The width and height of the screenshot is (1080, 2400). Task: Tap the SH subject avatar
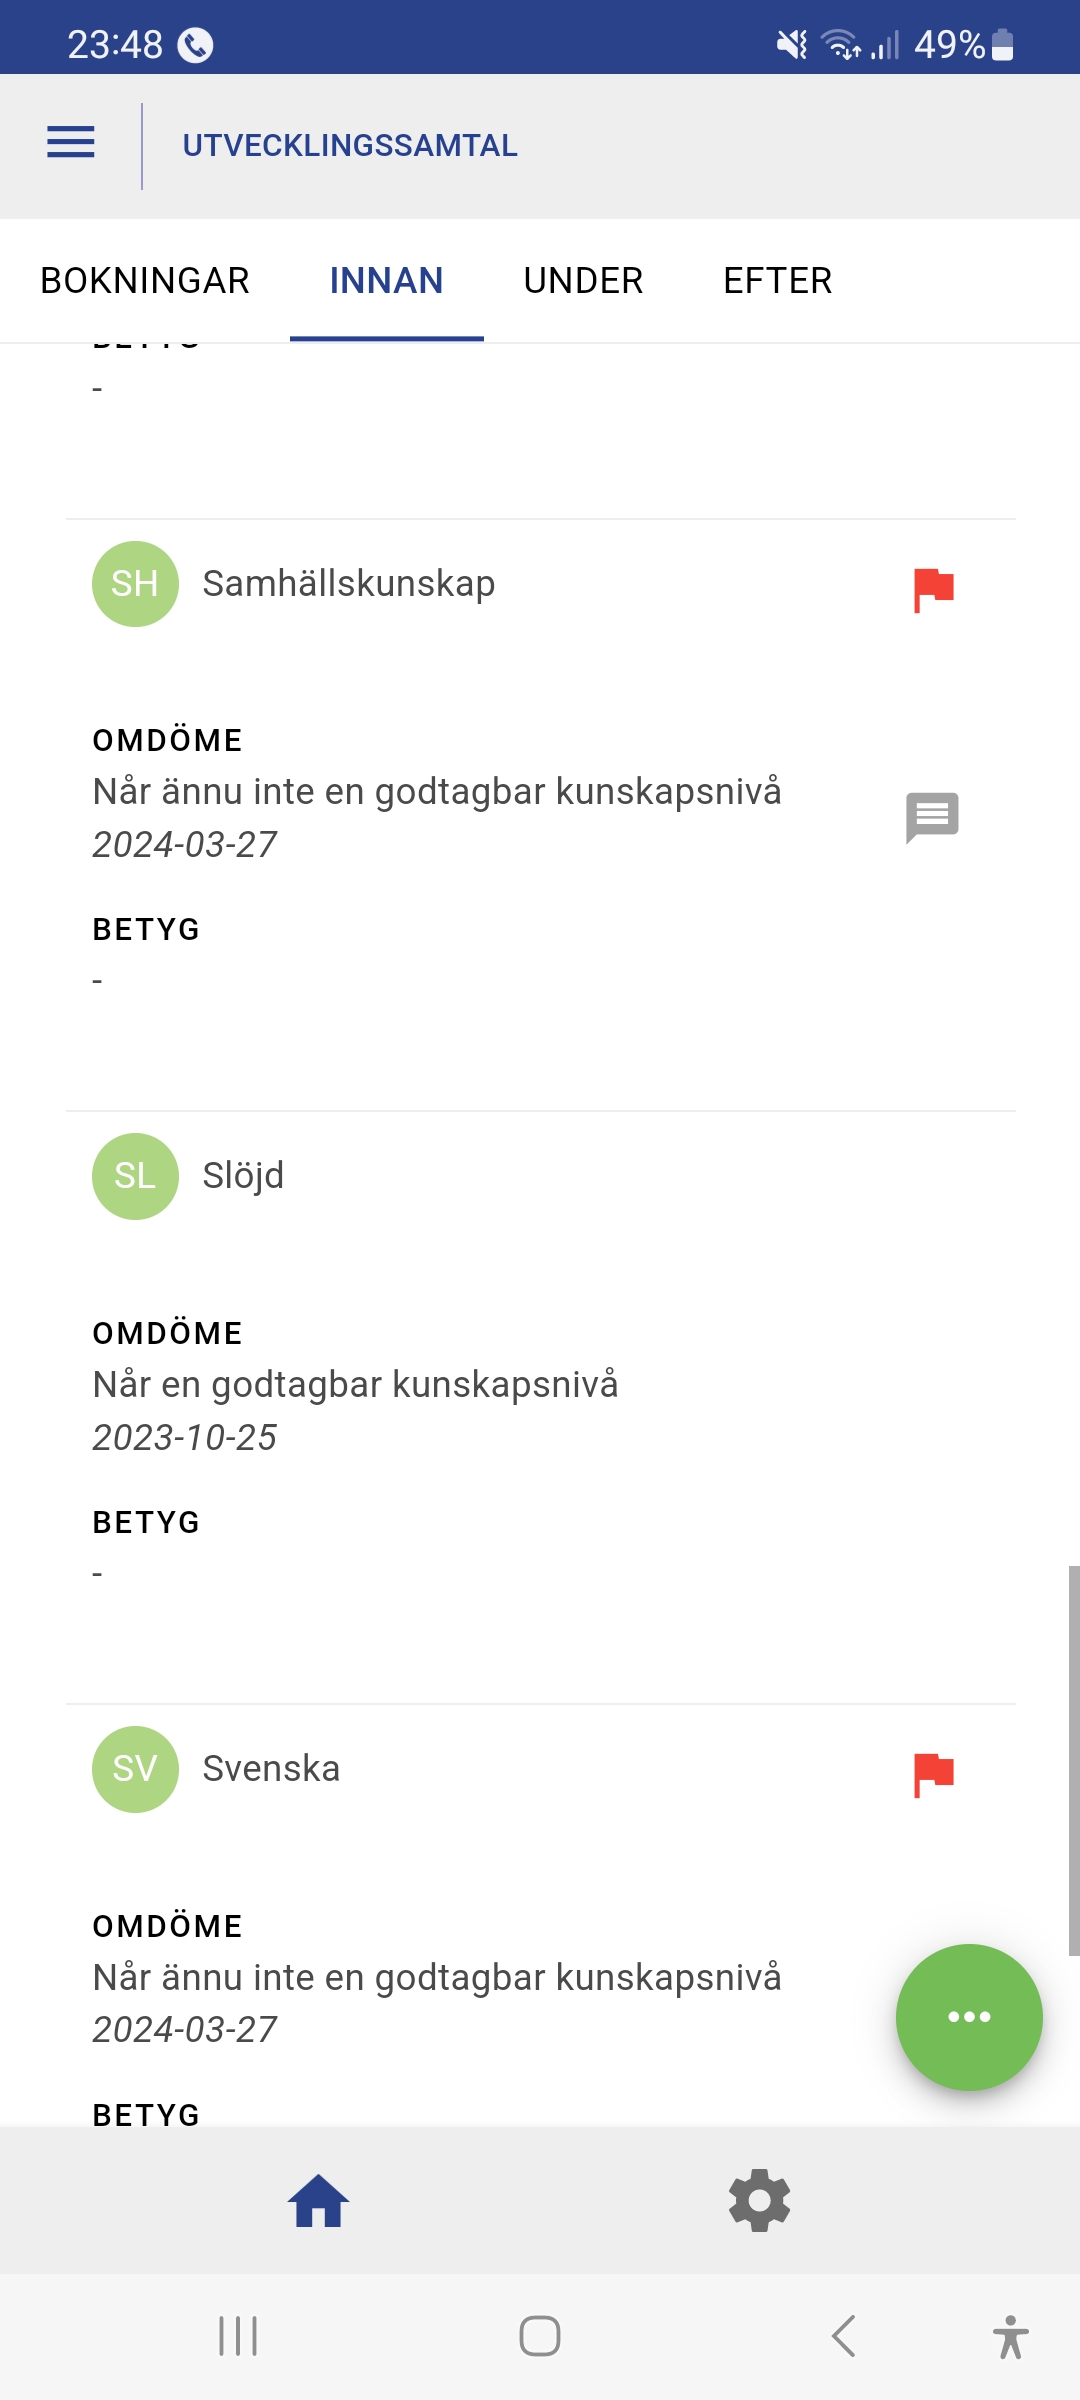pyautogui.click(x=135, y=584)
